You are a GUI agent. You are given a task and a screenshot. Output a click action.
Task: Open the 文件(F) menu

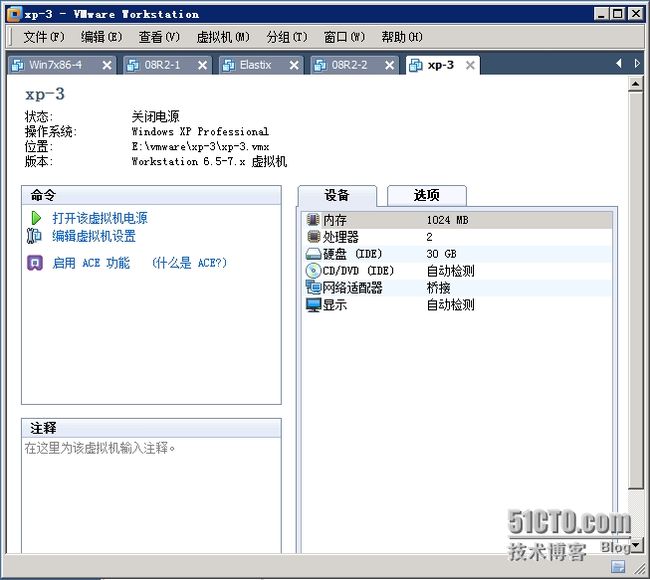click(44, 37)
